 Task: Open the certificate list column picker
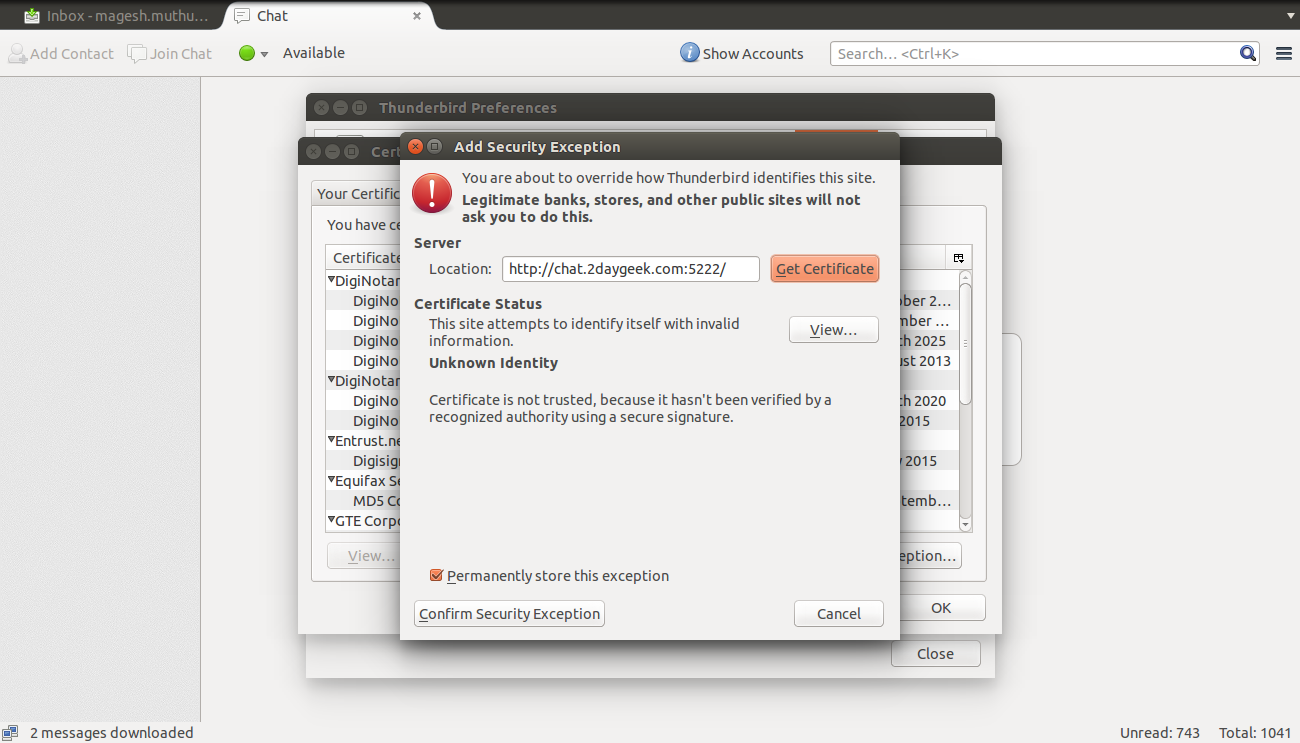(958, 258)
